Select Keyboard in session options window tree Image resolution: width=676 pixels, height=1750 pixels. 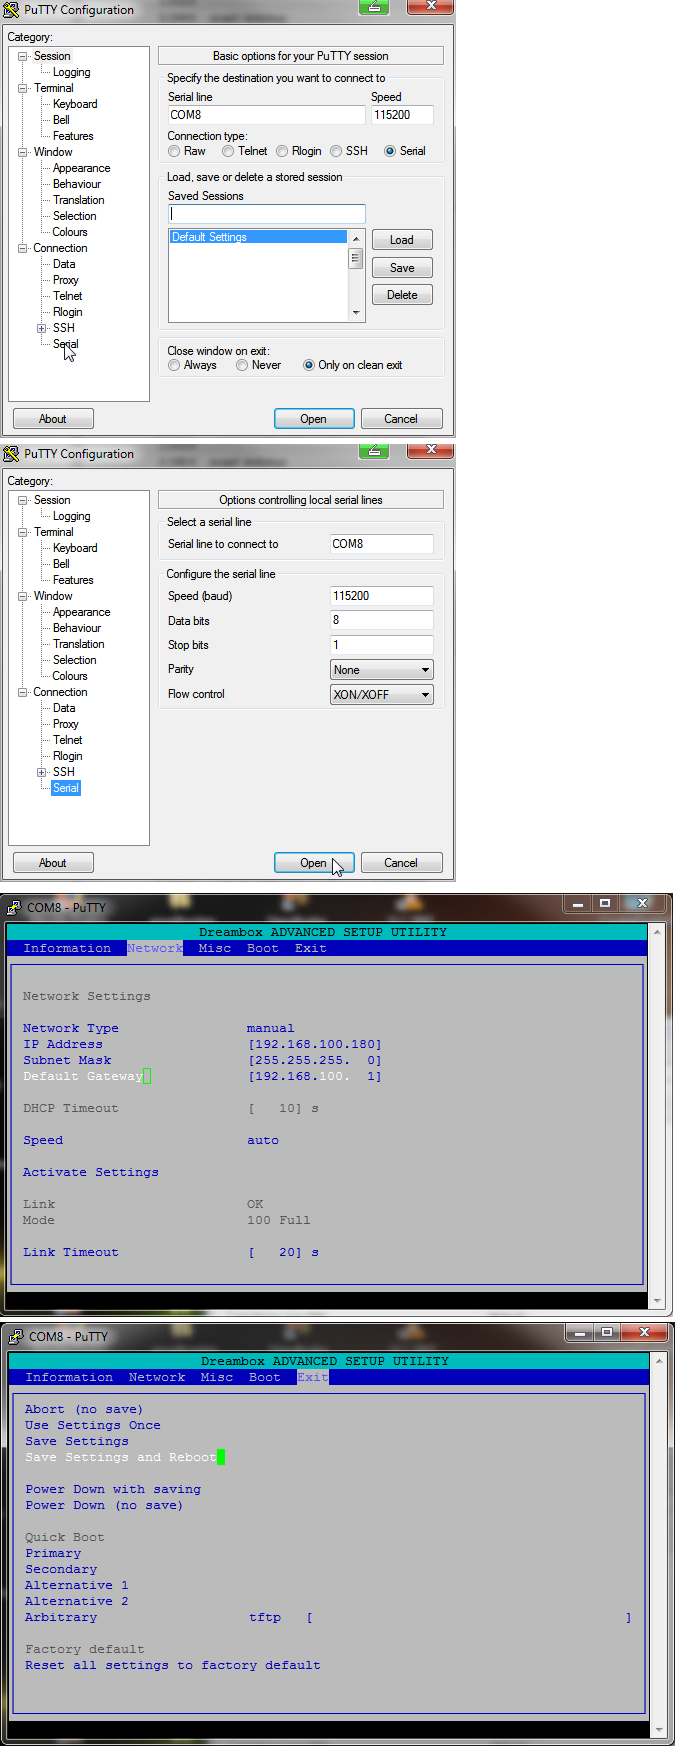pyautogui.click(x=75, y=104)
